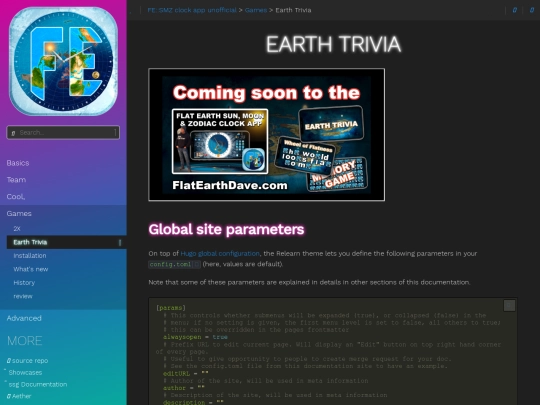This screenshot has height=405, width=540.
Task: Open the Hugo global configuration link
Action: [x=220, y=253]
